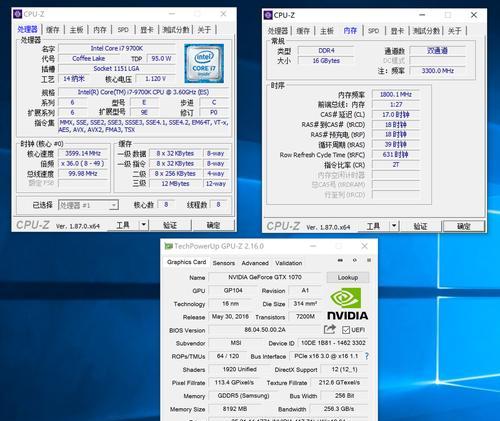The image size is (500, 421).
Task: Click 工具 button in left CPU-Z
Action: pos(123,225)
